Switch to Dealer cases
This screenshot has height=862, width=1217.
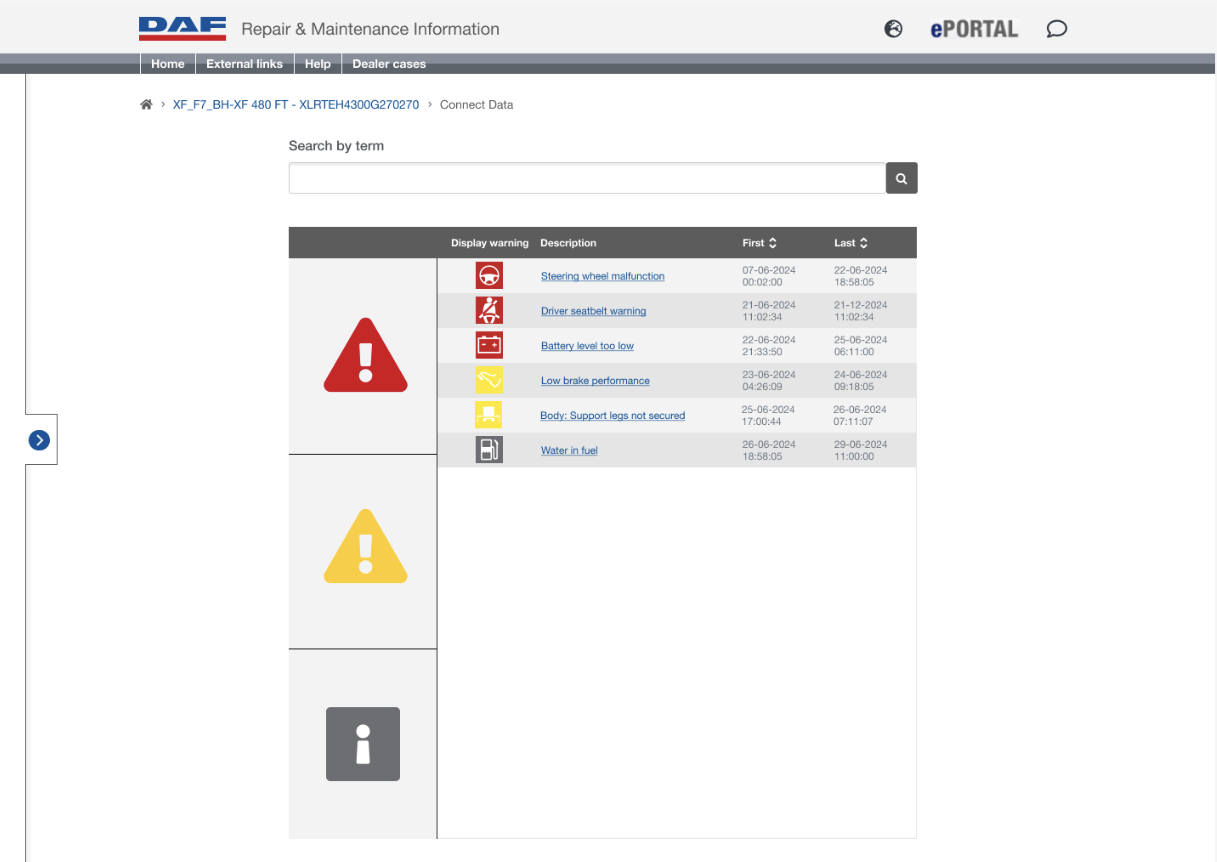coord(388,63)
